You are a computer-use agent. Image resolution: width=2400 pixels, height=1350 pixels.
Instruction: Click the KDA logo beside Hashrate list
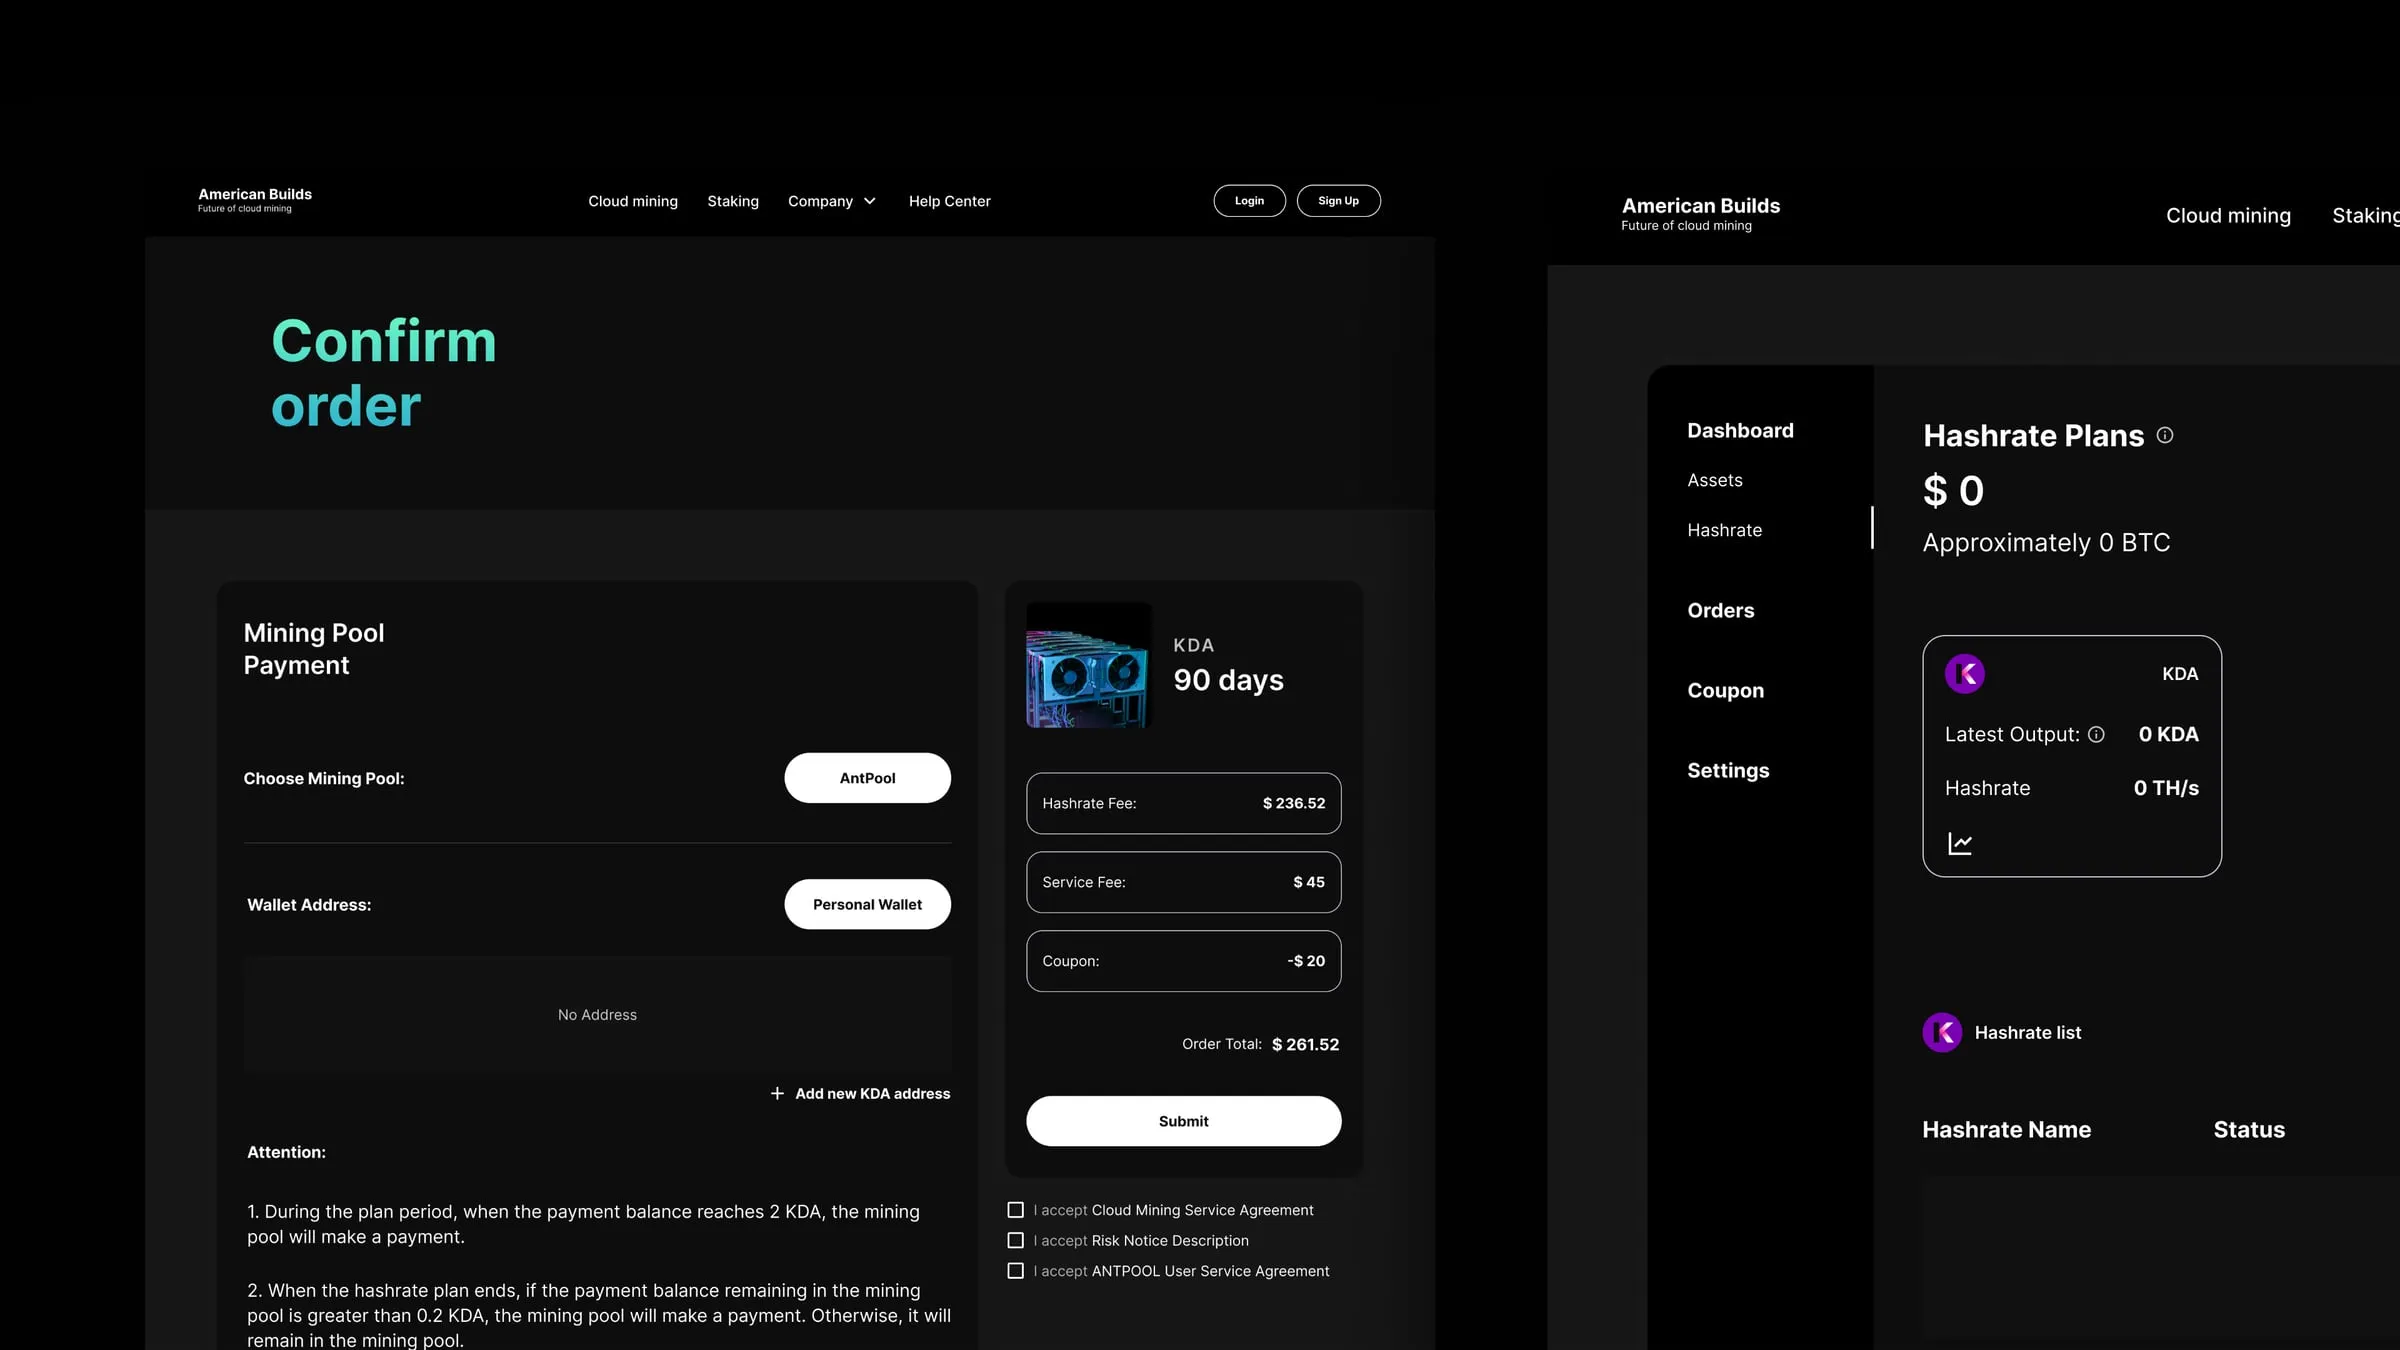1942,1032
